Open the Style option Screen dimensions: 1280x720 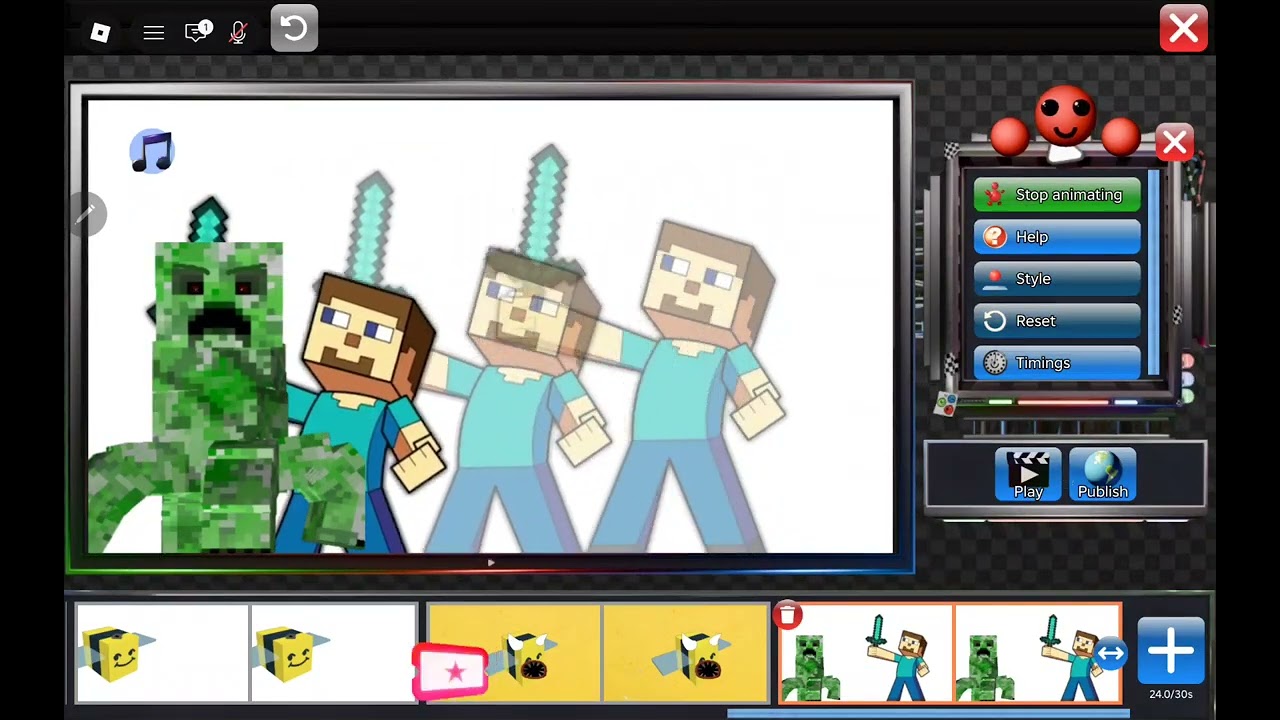(1057, 279)
